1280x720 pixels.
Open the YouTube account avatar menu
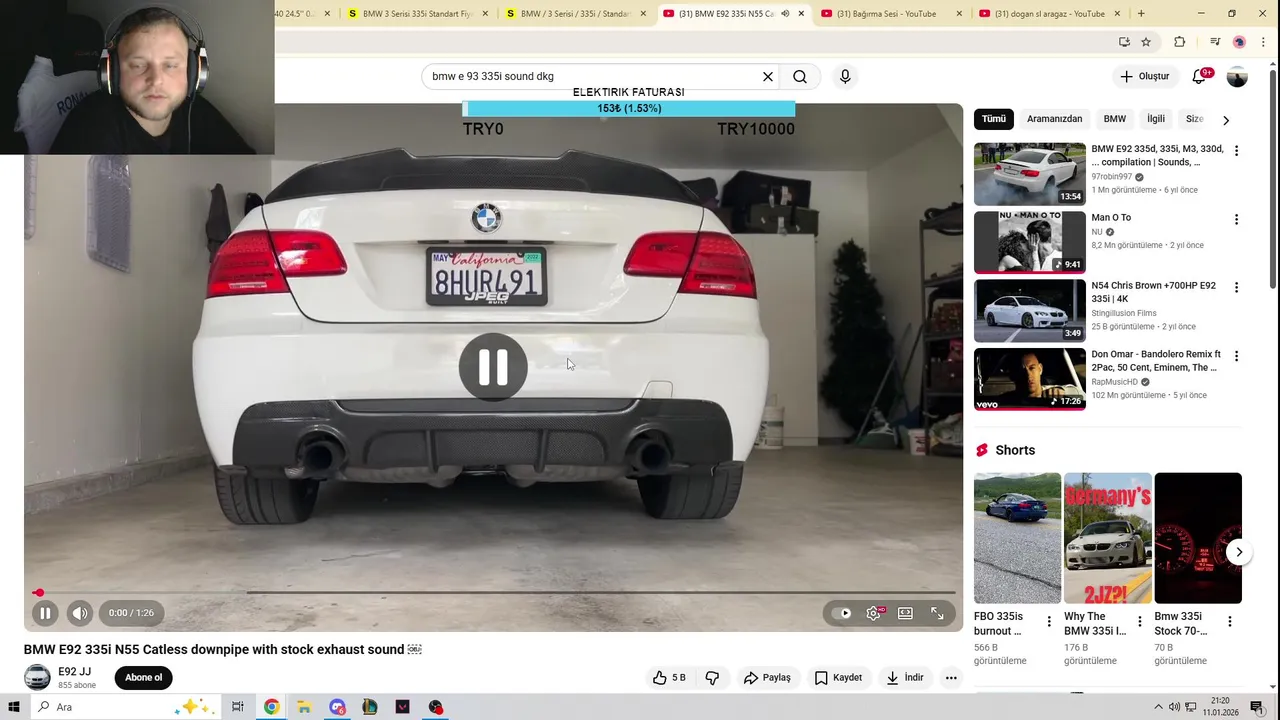pyautogui.click(x=1237, y=77)
